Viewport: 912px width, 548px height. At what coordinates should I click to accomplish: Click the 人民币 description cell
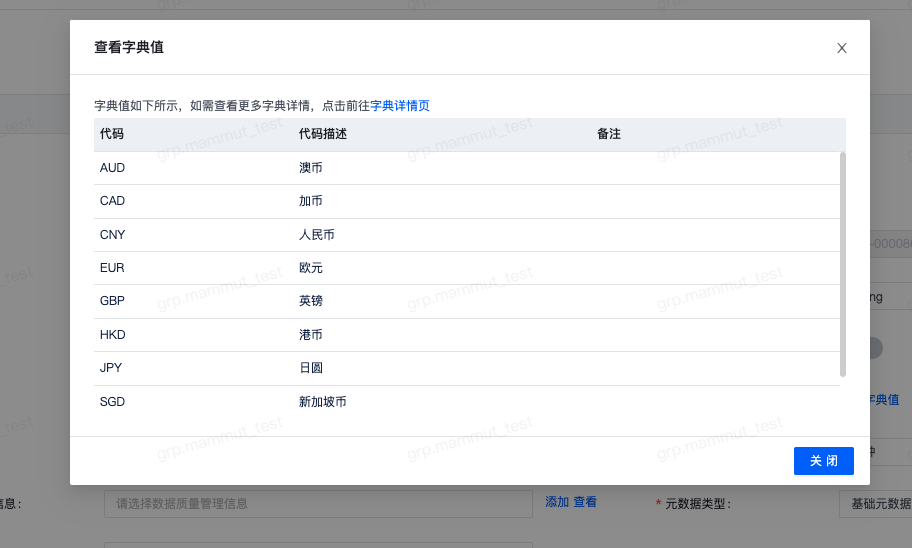point(316,234)
